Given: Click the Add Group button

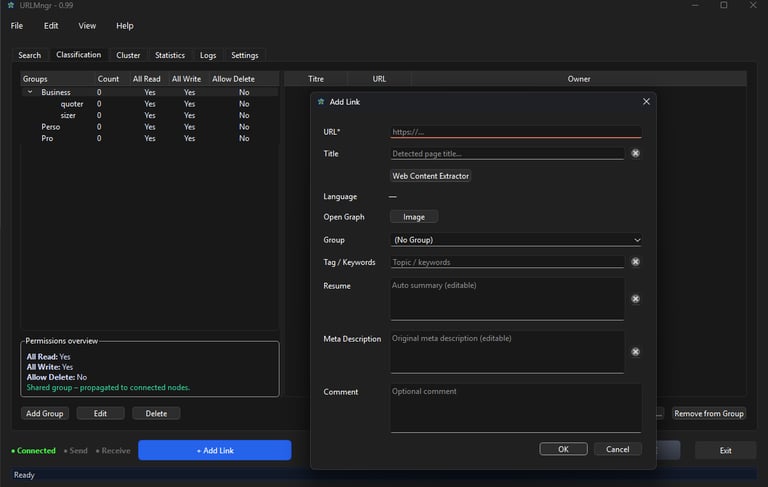Looking at the screenshot, I should (x=45, y=413).
